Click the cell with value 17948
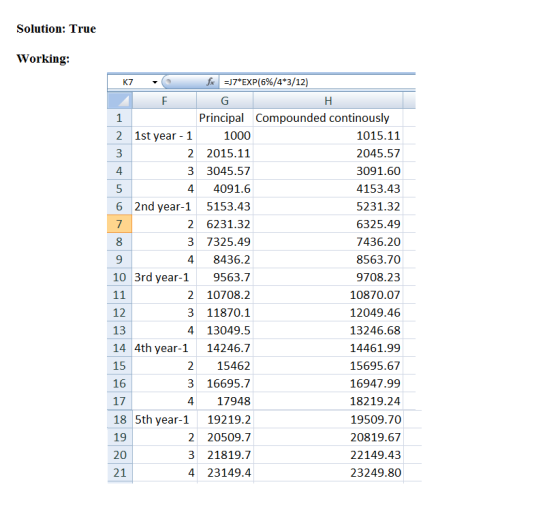Viewport: 560px width, 523px height. pos(225,401)
